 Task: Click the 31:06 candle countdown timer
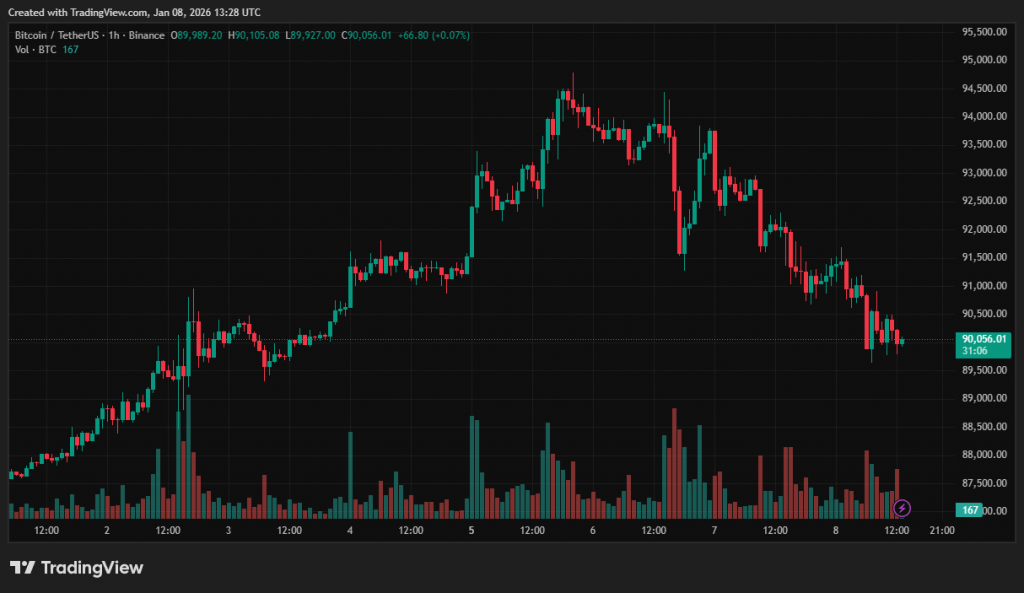974,351
